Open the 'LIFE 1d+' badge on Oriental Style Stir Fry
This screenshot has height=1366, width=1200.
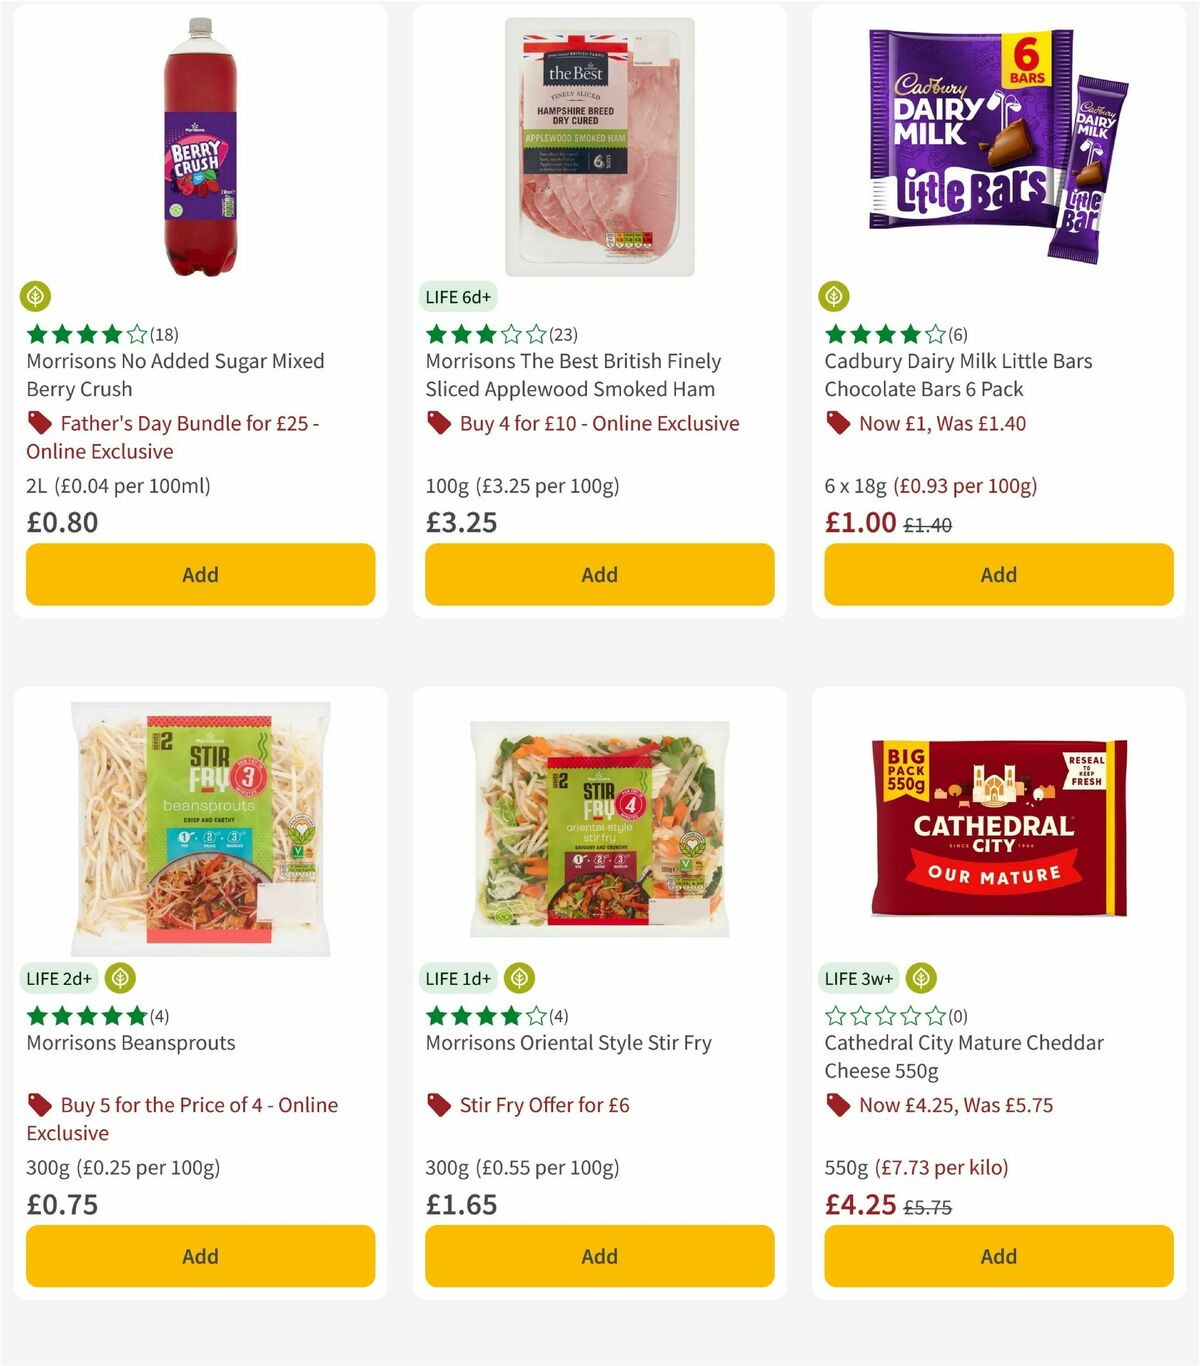pyautogui.click(x=456, y=978)
